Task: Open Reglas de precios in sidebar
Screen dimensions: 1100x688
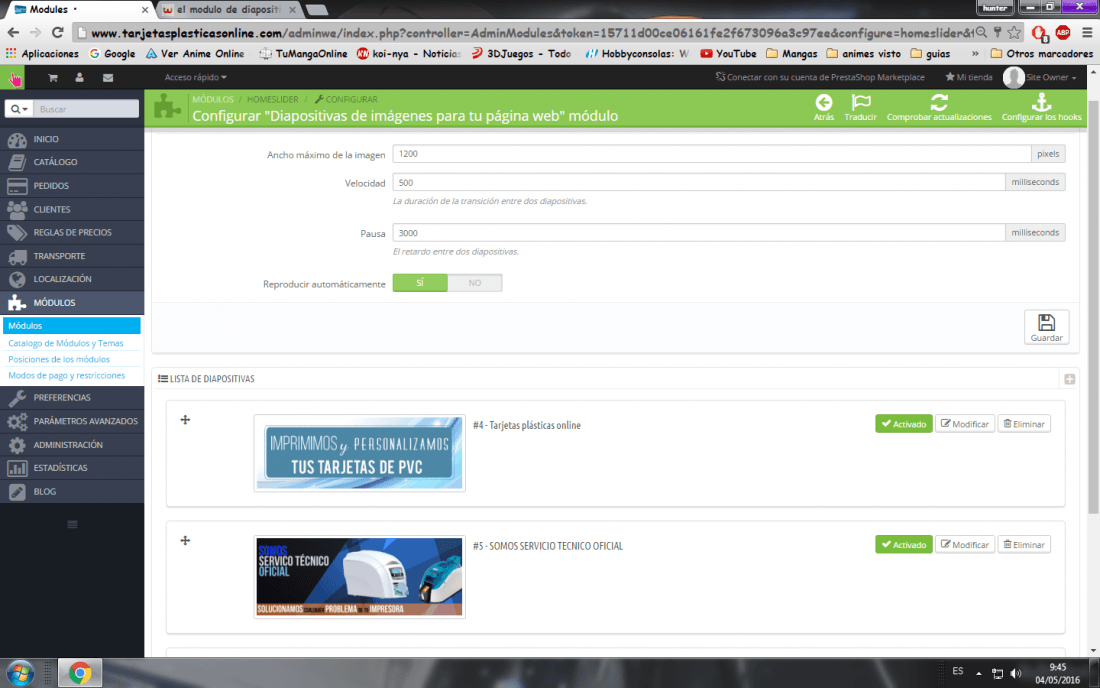Action: coord(72,232)
